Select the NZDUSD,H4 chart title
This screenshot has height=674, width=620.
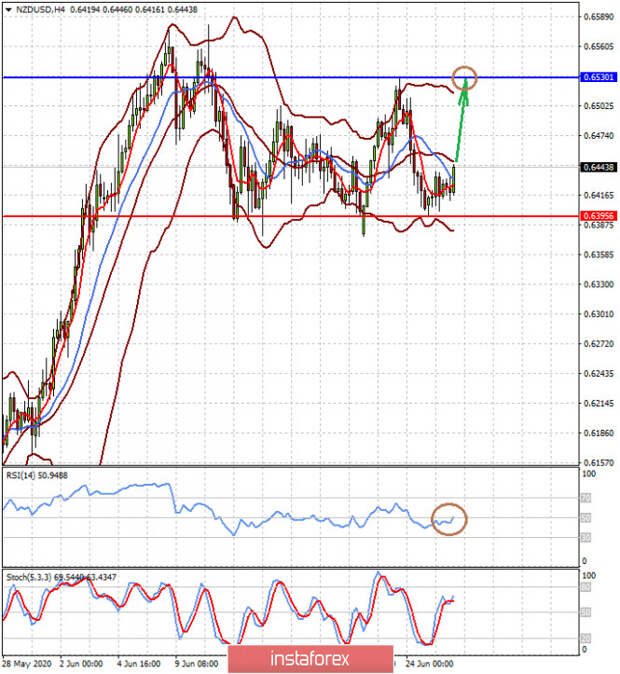pyautogui.click(x=37, y=8)
